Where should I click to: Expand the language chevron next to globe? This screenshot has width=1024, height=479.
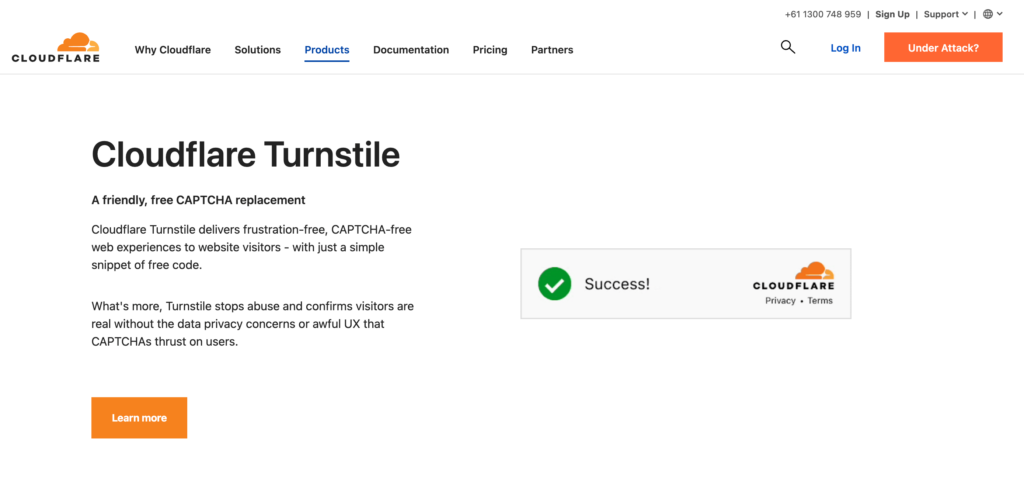click(999, 14)
